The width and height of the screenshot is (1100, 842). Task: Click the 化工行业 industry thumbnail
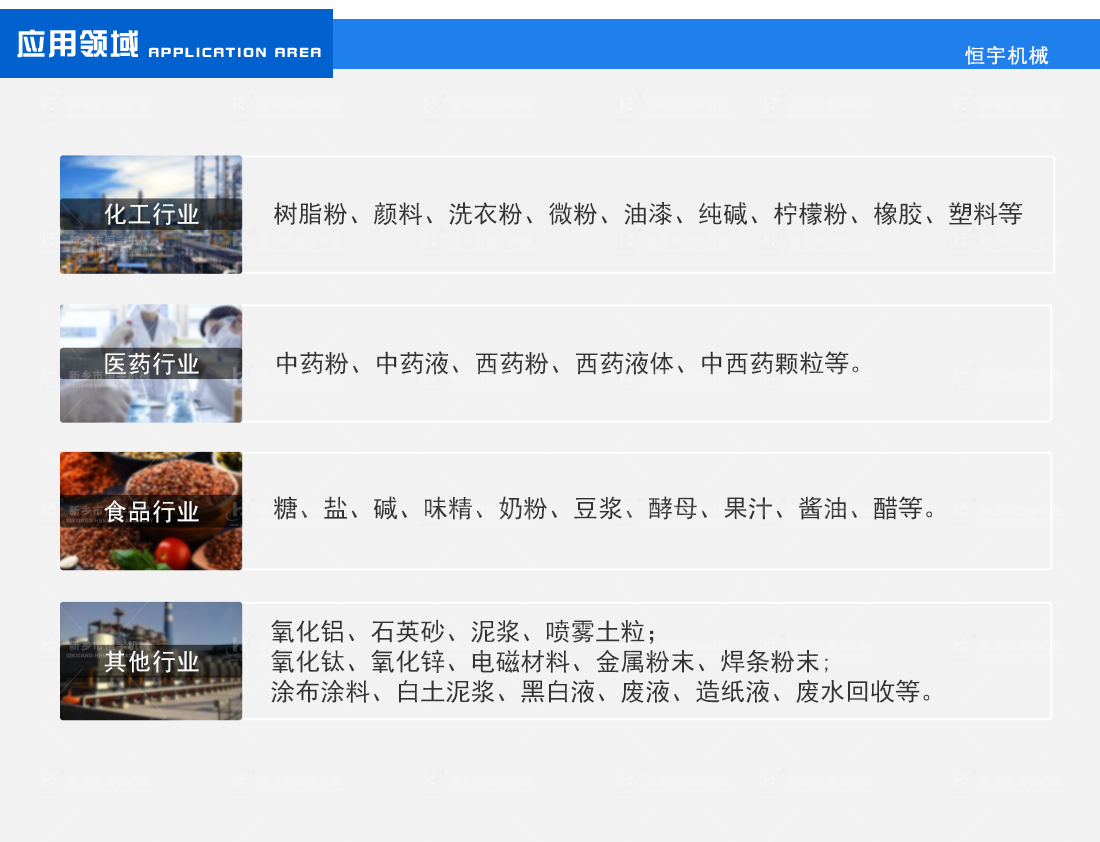(151, 214)
